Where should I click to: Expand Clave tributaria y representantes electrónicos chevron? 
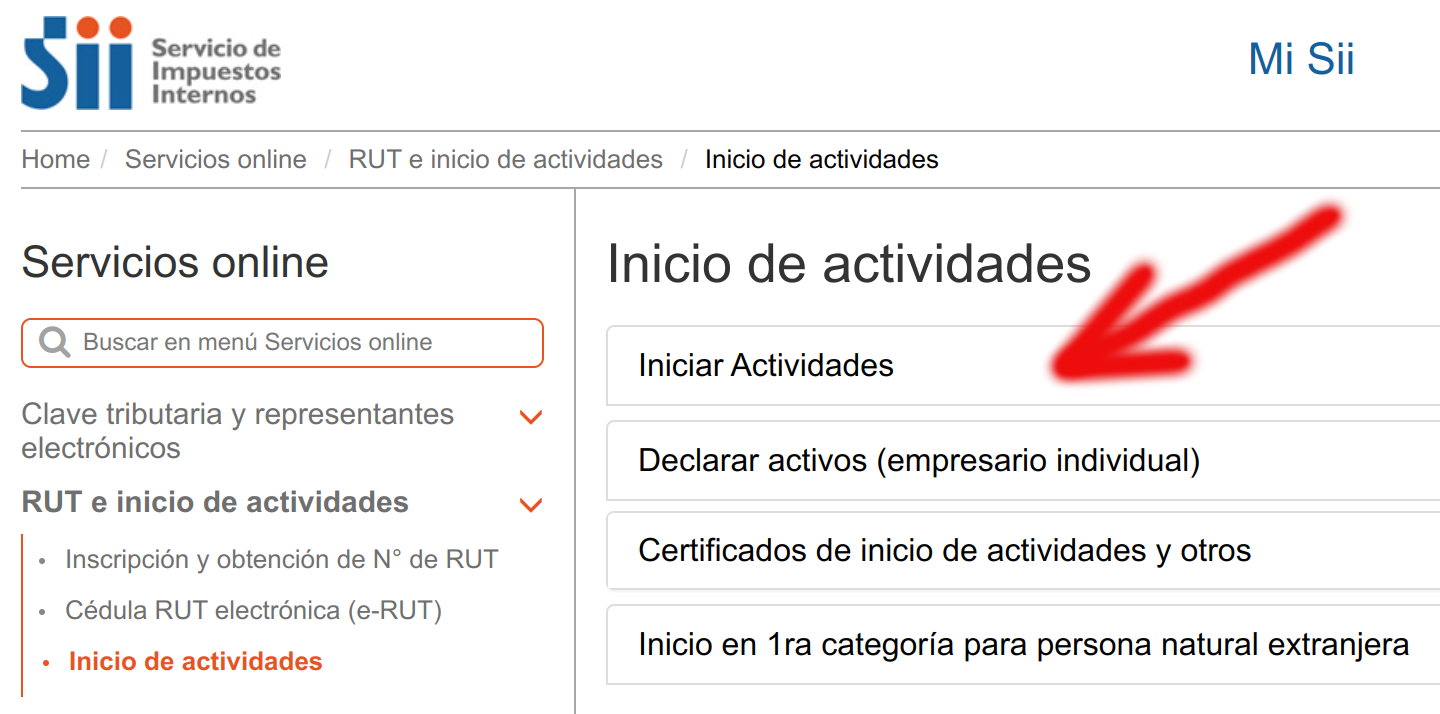tap(531, 417)
